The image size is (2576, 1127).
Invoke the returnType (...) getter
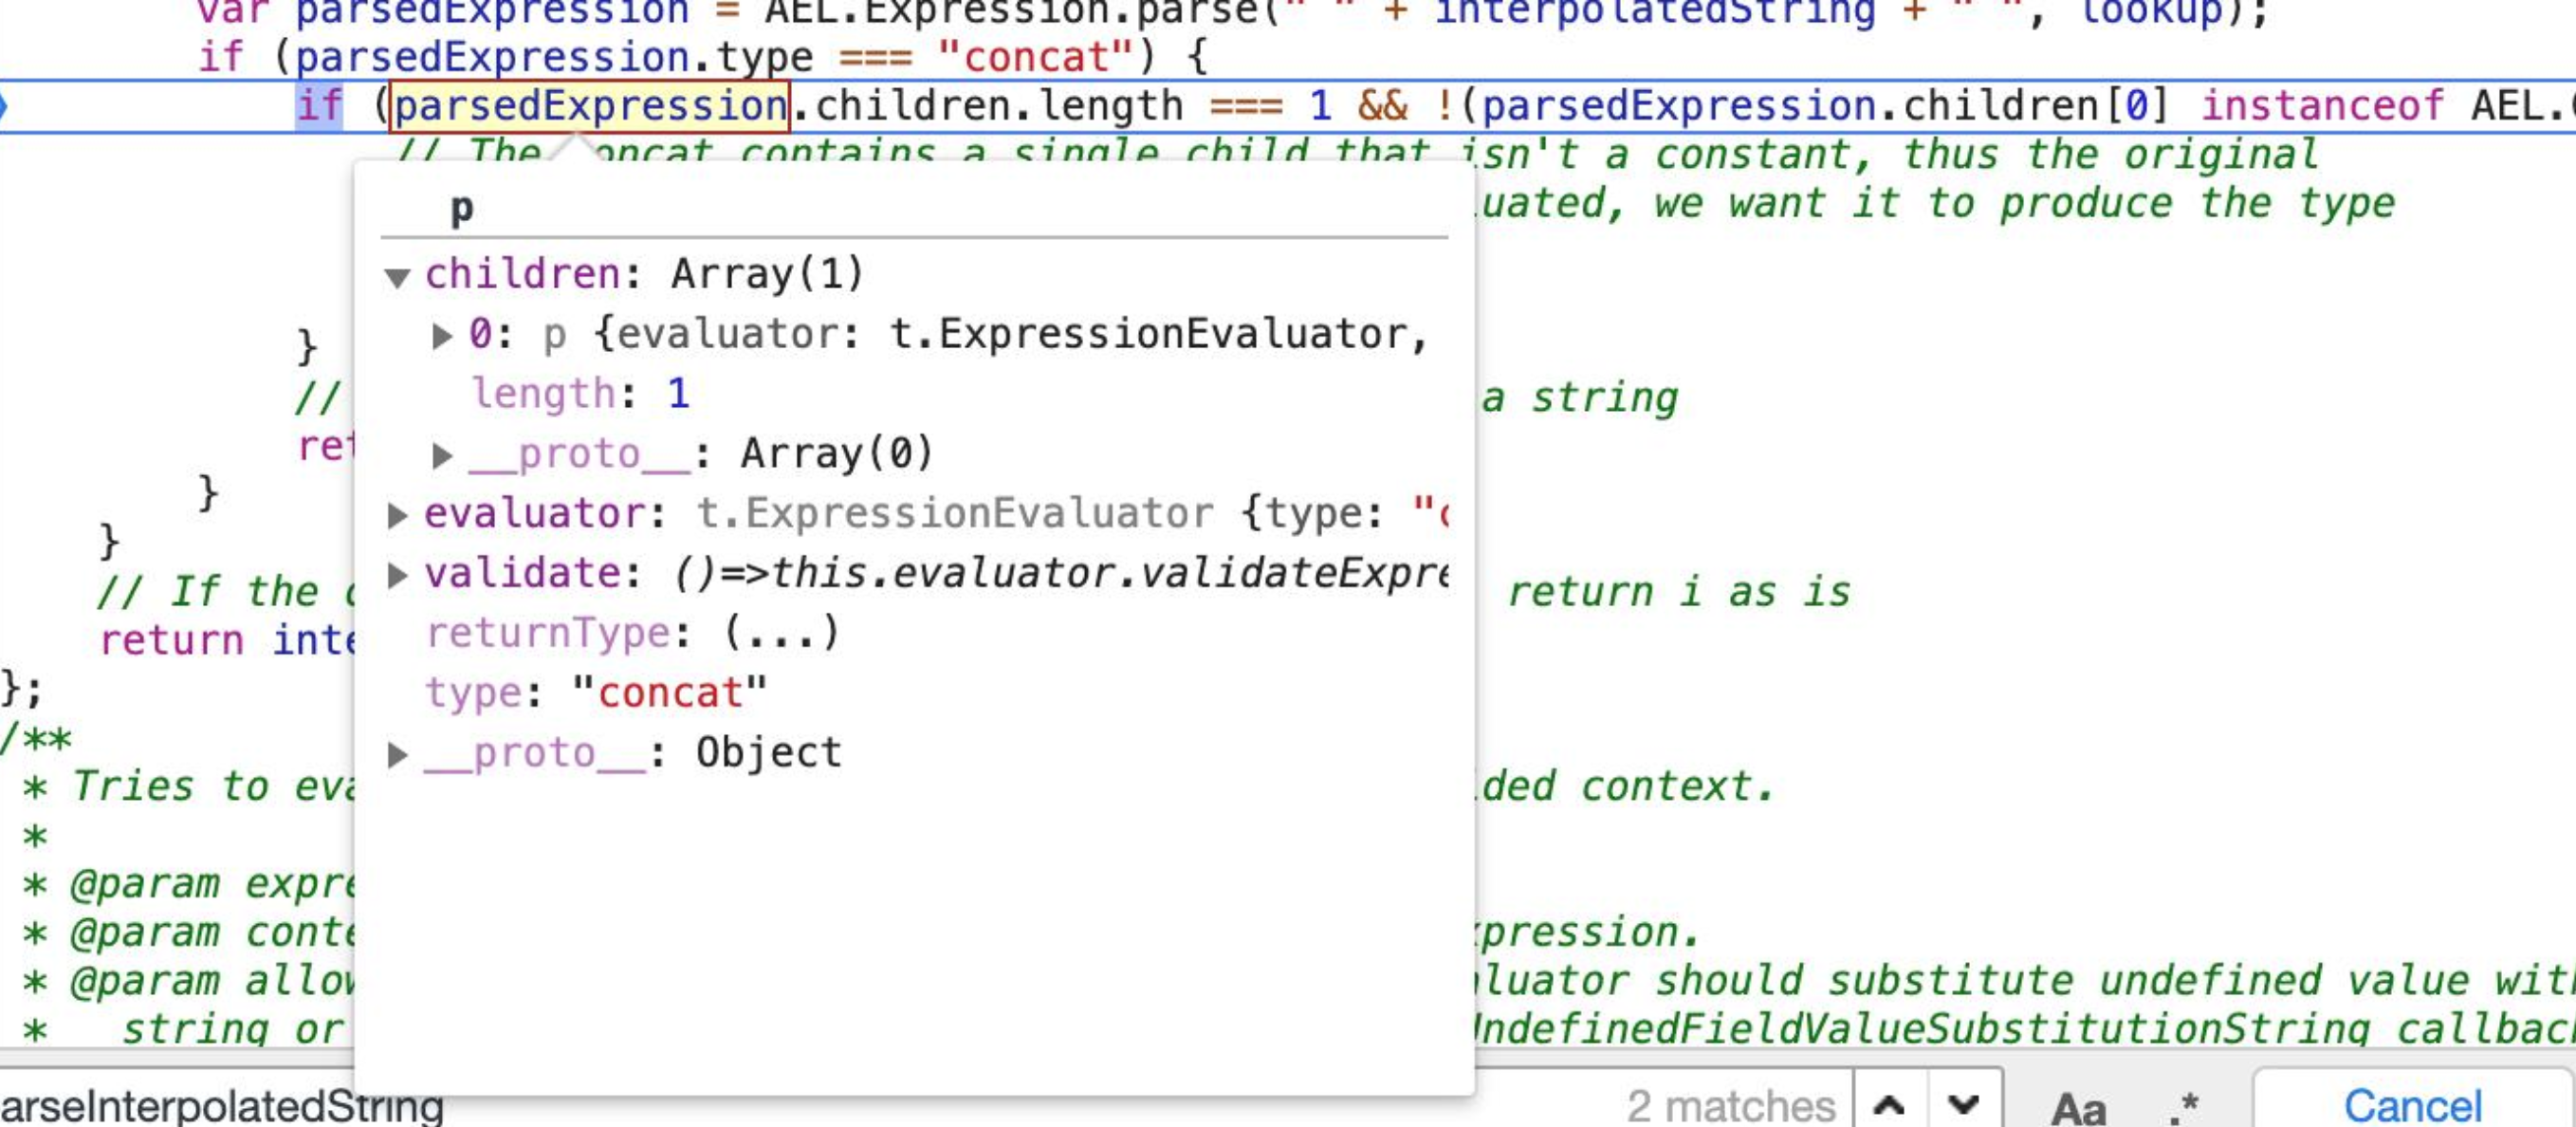(x=781, y=633)
